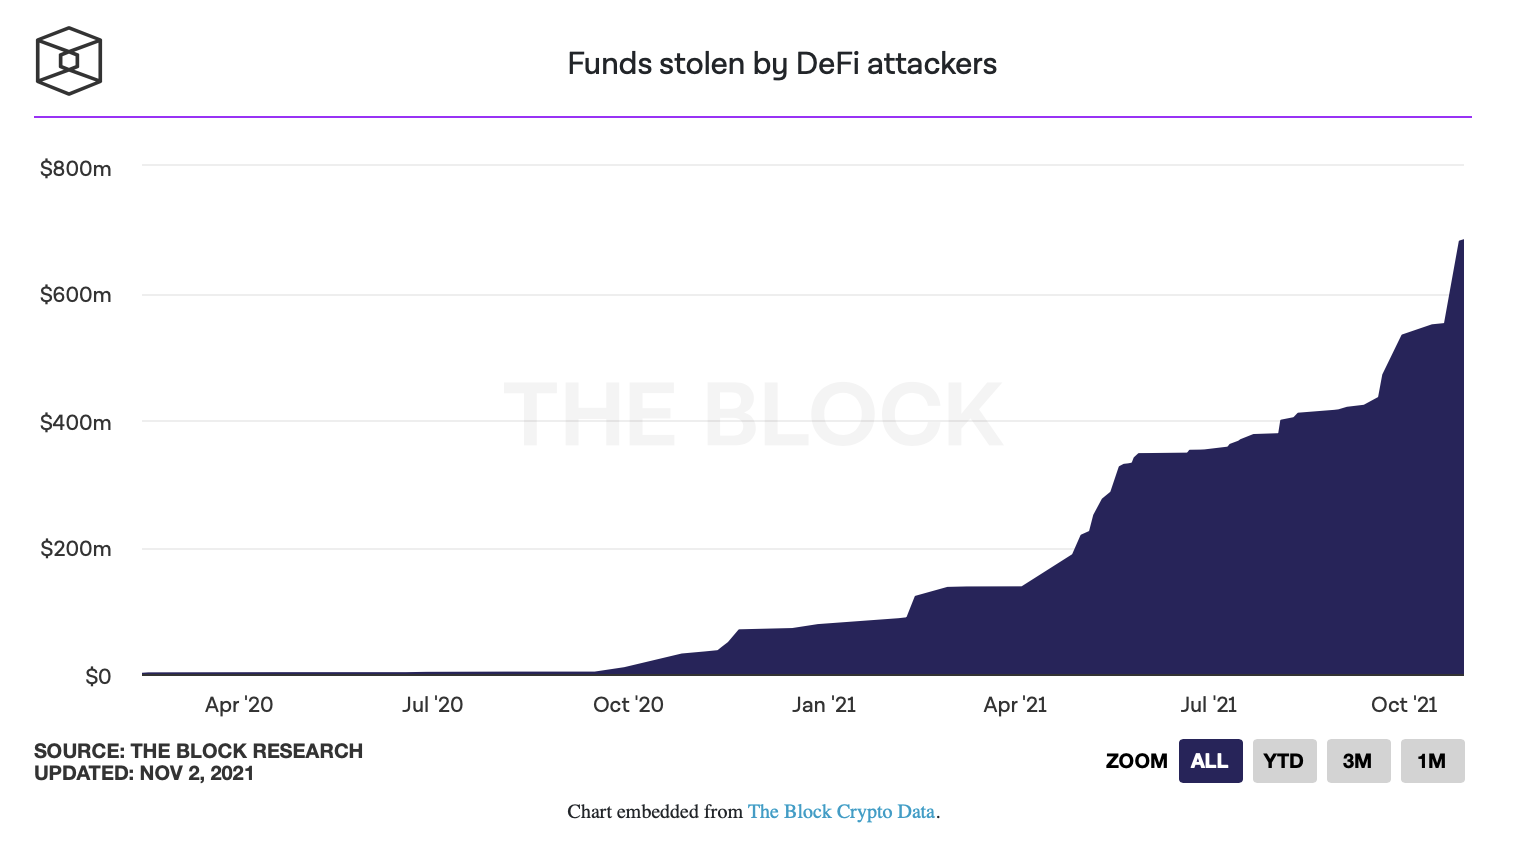
Task: Click the Apr '20 date label
Action: pos(239,705)
